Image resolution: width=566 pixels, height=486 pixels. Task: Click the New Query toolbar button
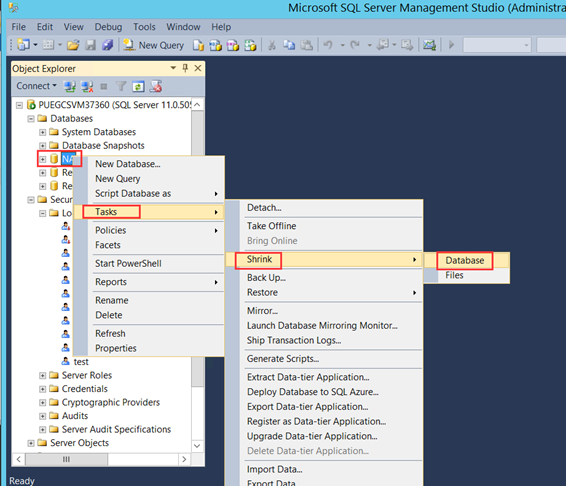[153, 45]
